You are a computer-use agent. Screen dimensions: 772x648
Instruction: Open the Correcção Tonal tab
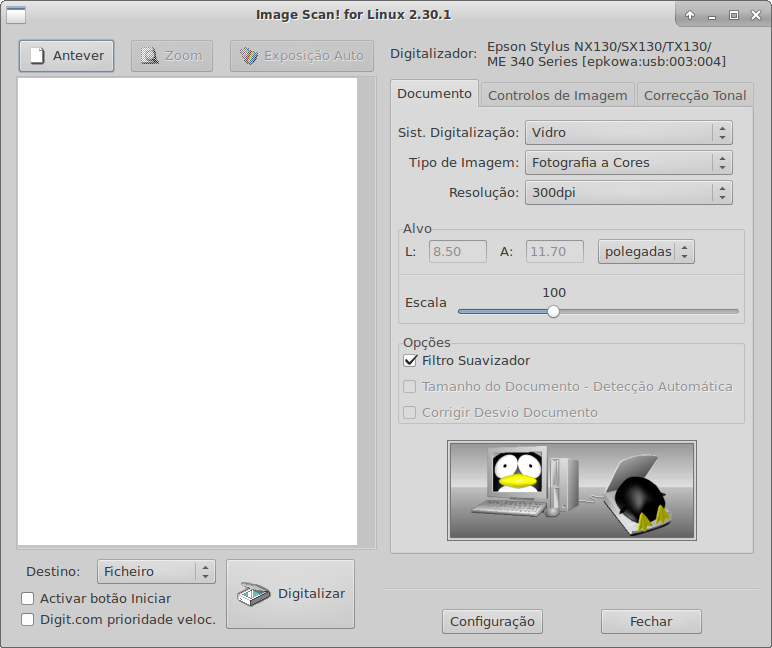pyautogui.click(x=695, y=95)
